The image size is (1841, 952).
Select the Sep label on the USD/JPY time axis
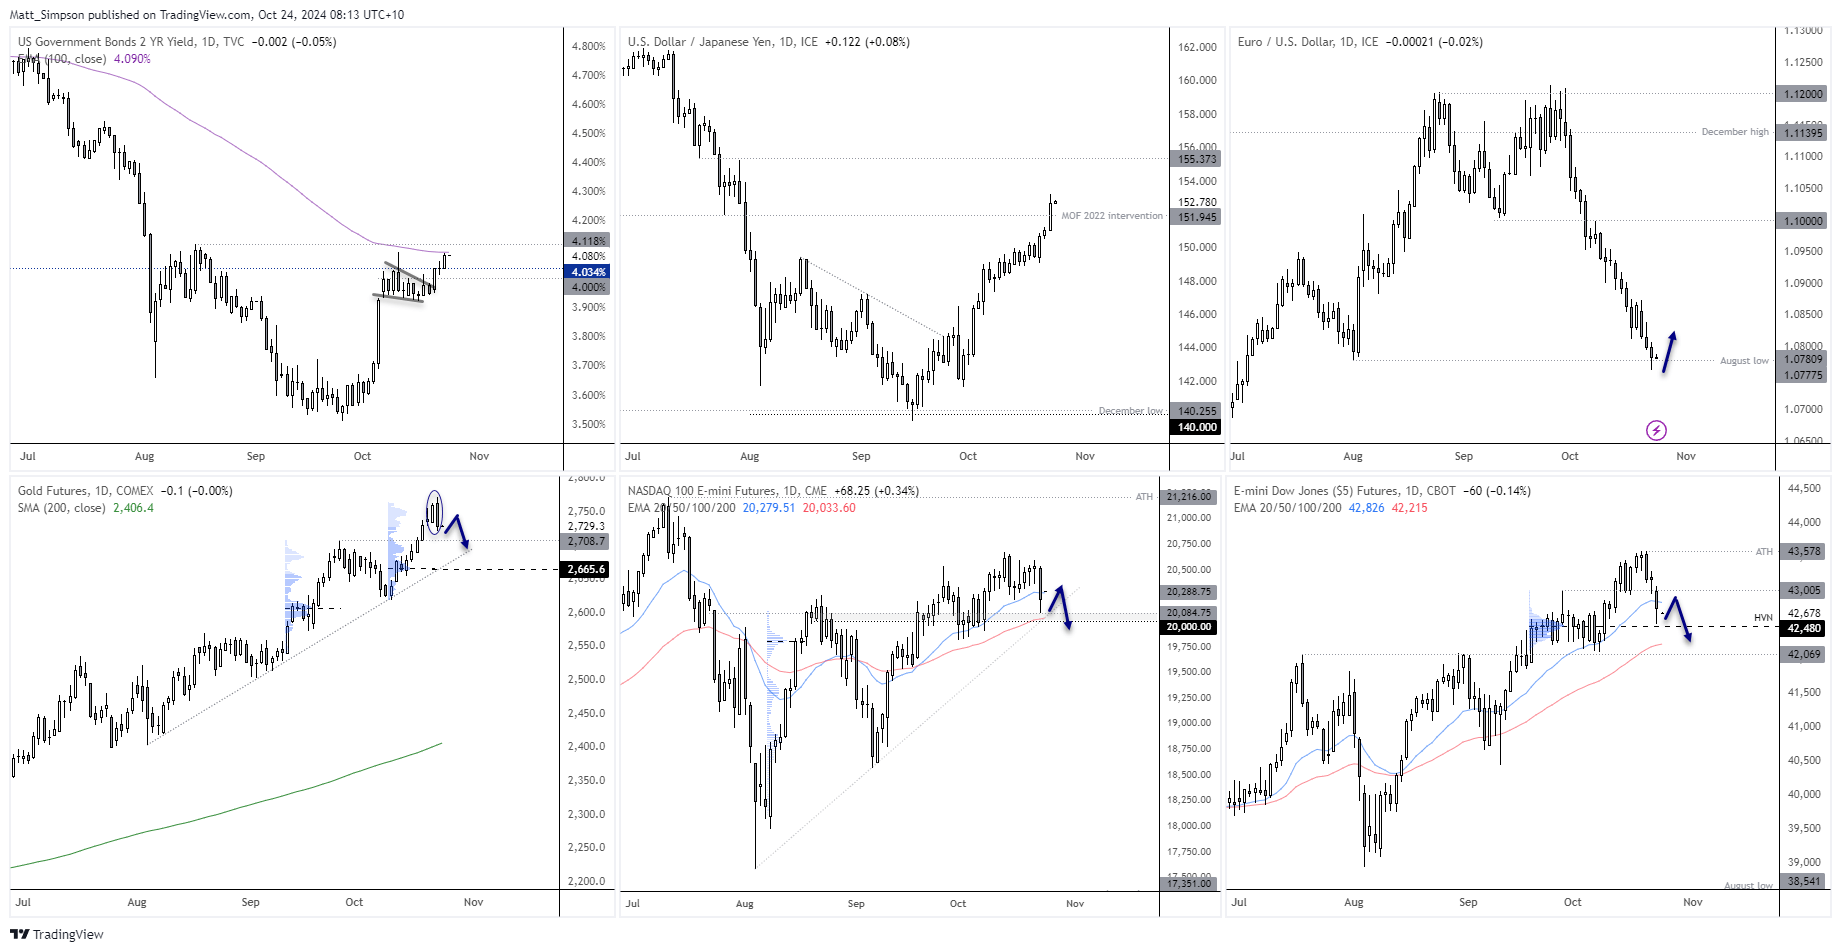[x=861, y=456]
